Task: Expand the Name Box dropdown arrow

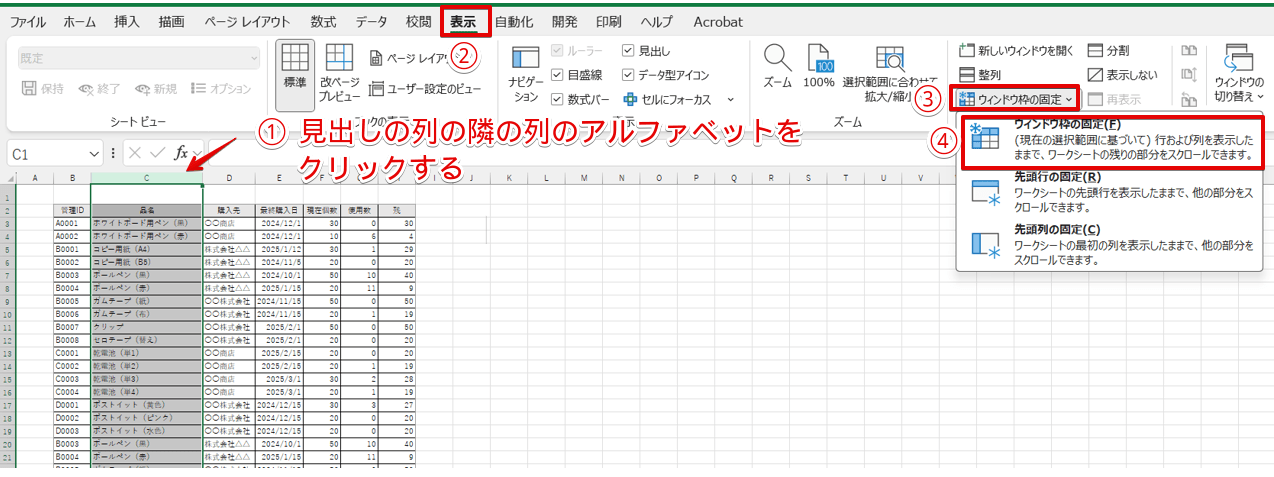Action: coord(94,154)
